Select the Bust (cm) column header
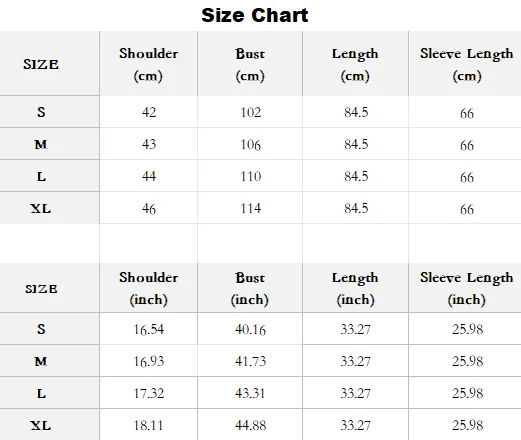The image size is (521, 440). (250, 64)
